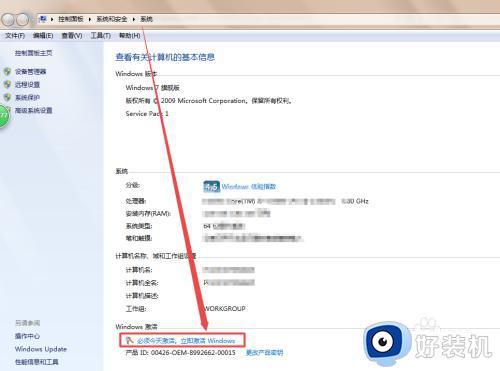500x371 pixels.
Task: Click the shield icon beside 远程设置
Action: coord(7,85)
